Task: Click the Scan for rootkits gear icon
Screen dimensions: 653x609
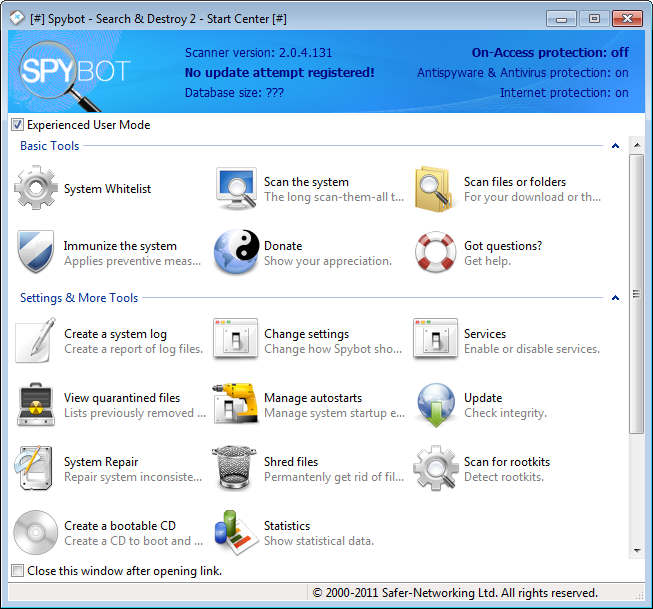Action: pyautogui.click(x=435, y=468)
